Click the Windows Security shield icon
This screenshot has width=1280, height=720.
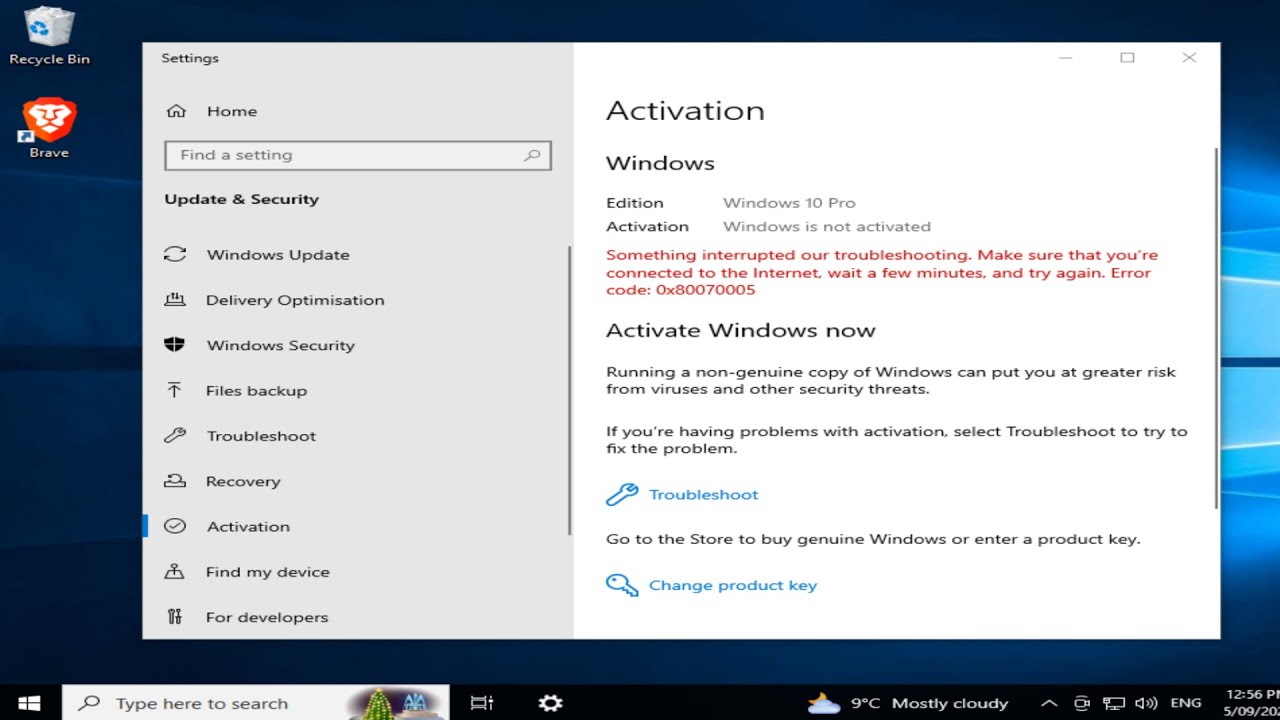(175, 344)
